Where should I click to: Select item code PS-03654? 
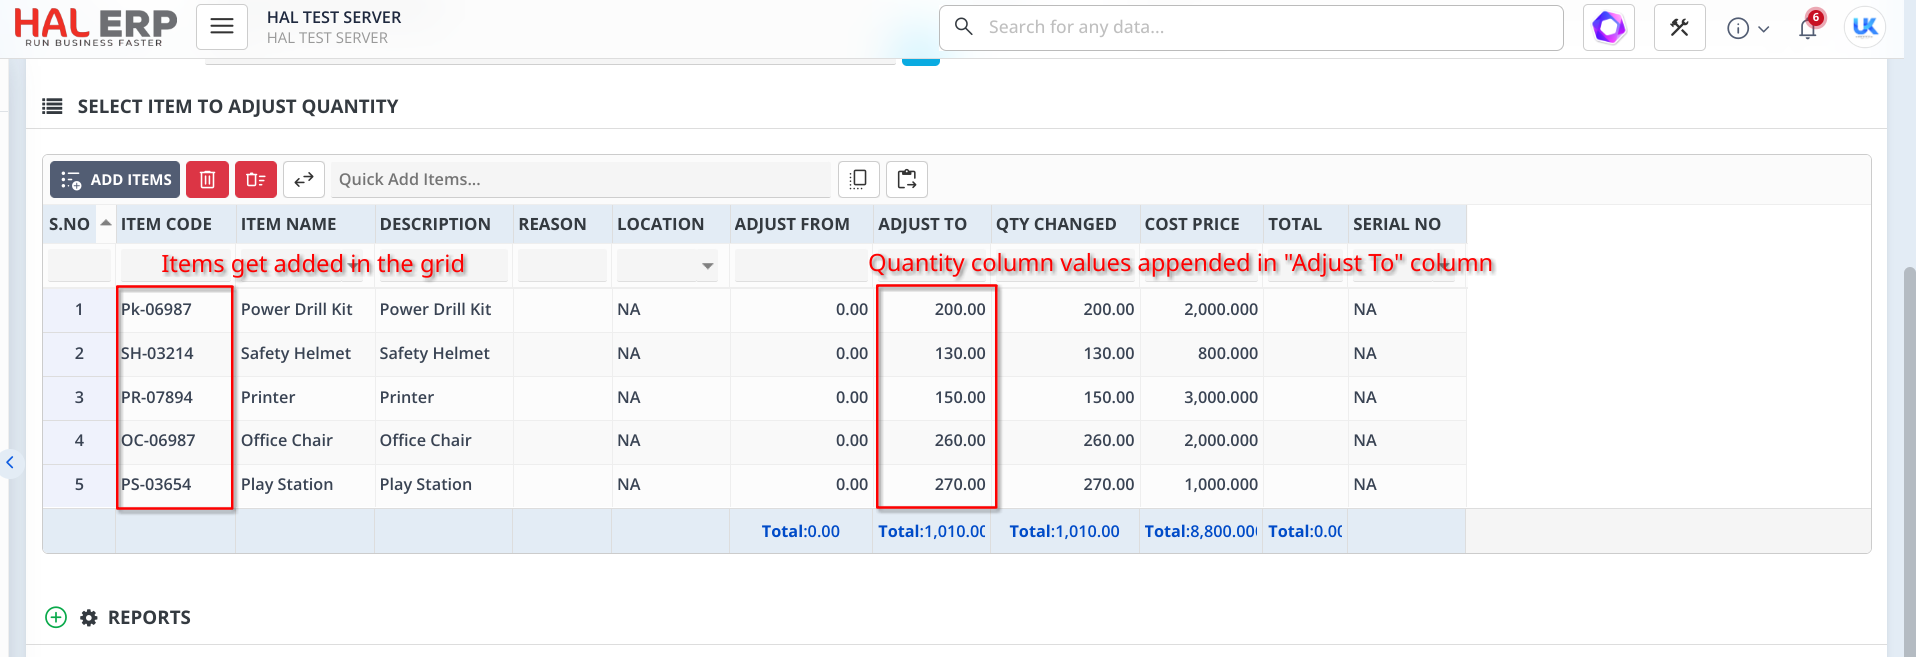tap(156, 484)
